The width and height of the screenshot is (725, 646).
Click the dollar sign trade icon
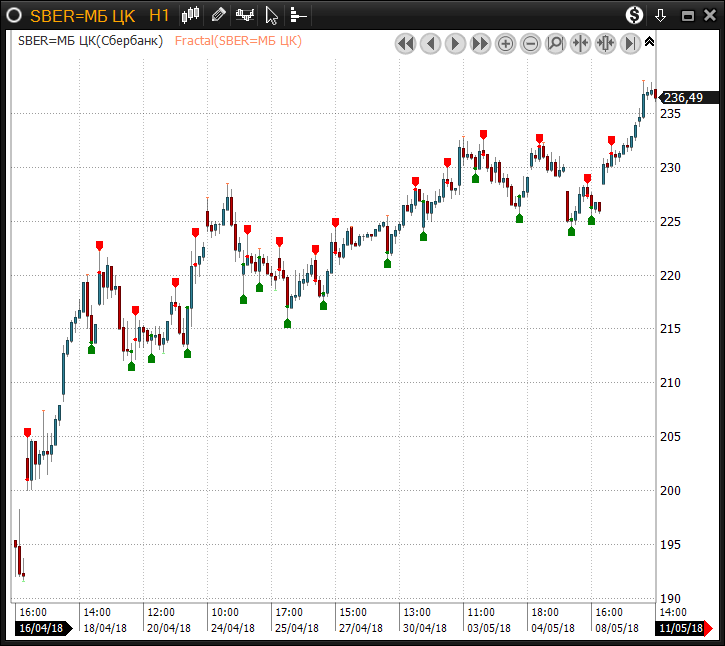(x=635, y=15)
